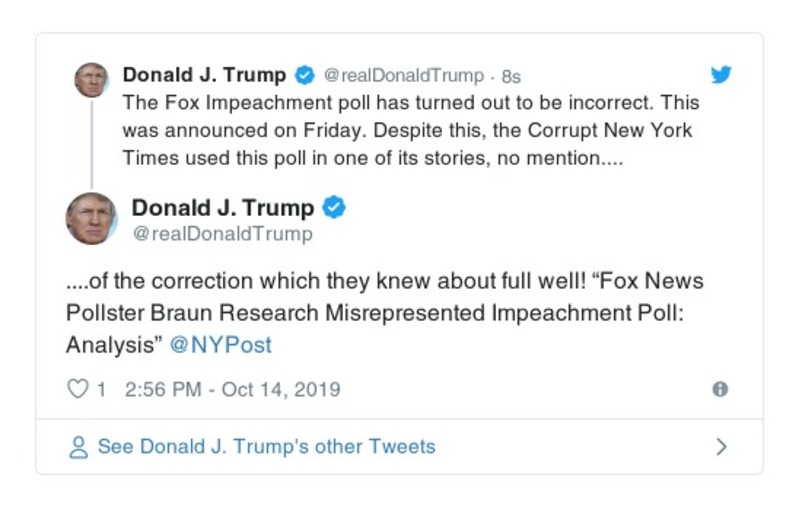Image resolution: width=799 pixels, height=513 pixels.
Task: Click the verified badge beside the large name
Action: pyautogui.click(x=334, y=208)
